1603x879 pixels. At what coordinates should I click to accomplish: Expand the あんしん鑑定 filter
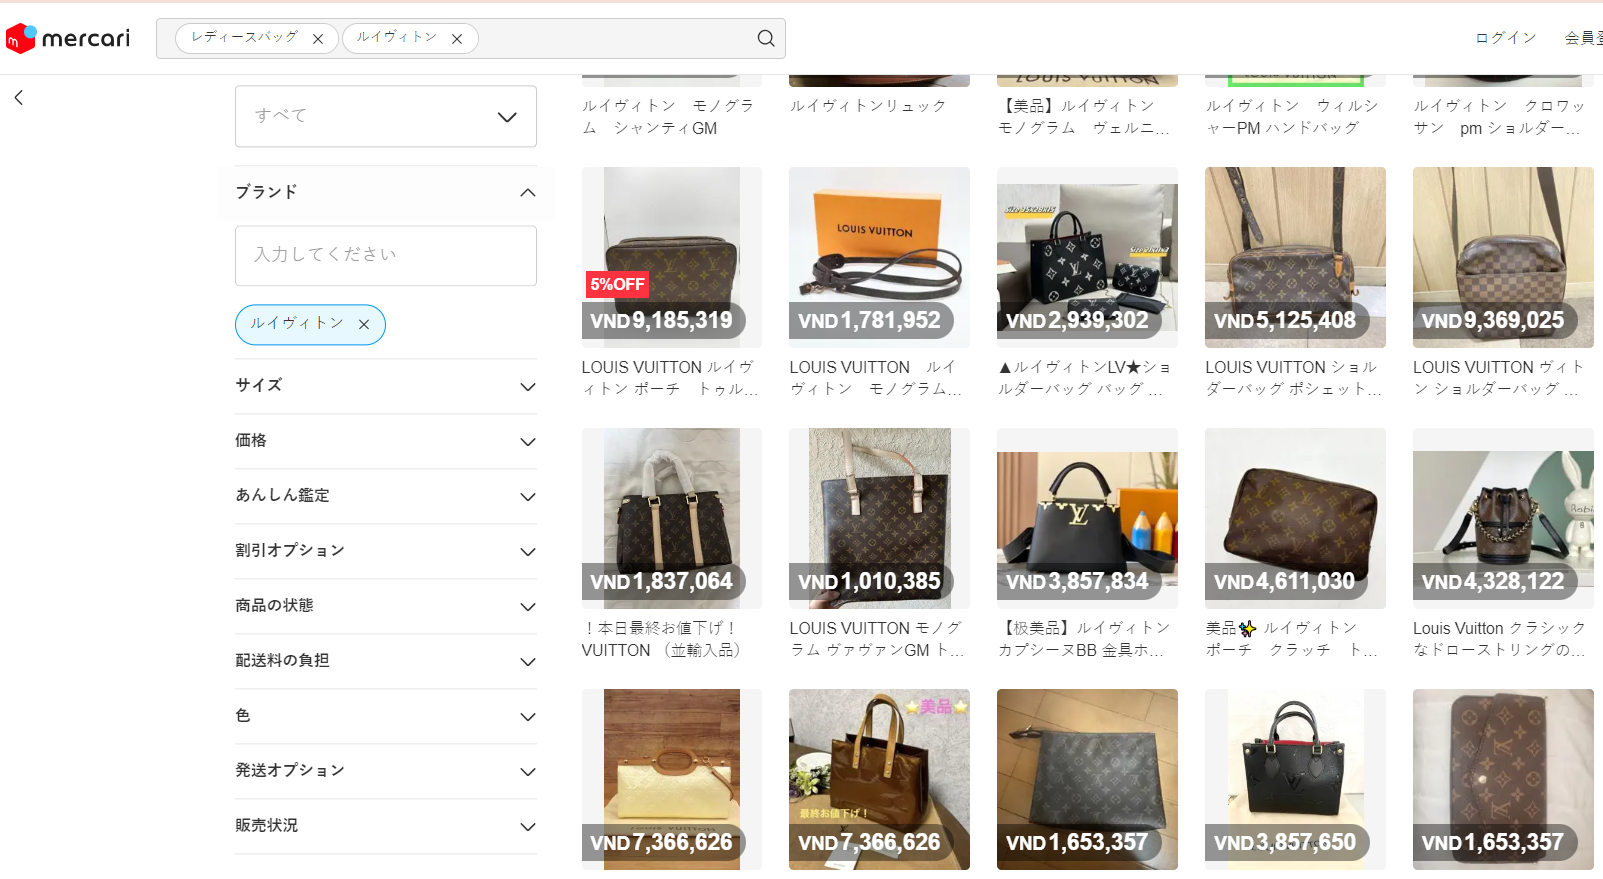click(386, 496)
